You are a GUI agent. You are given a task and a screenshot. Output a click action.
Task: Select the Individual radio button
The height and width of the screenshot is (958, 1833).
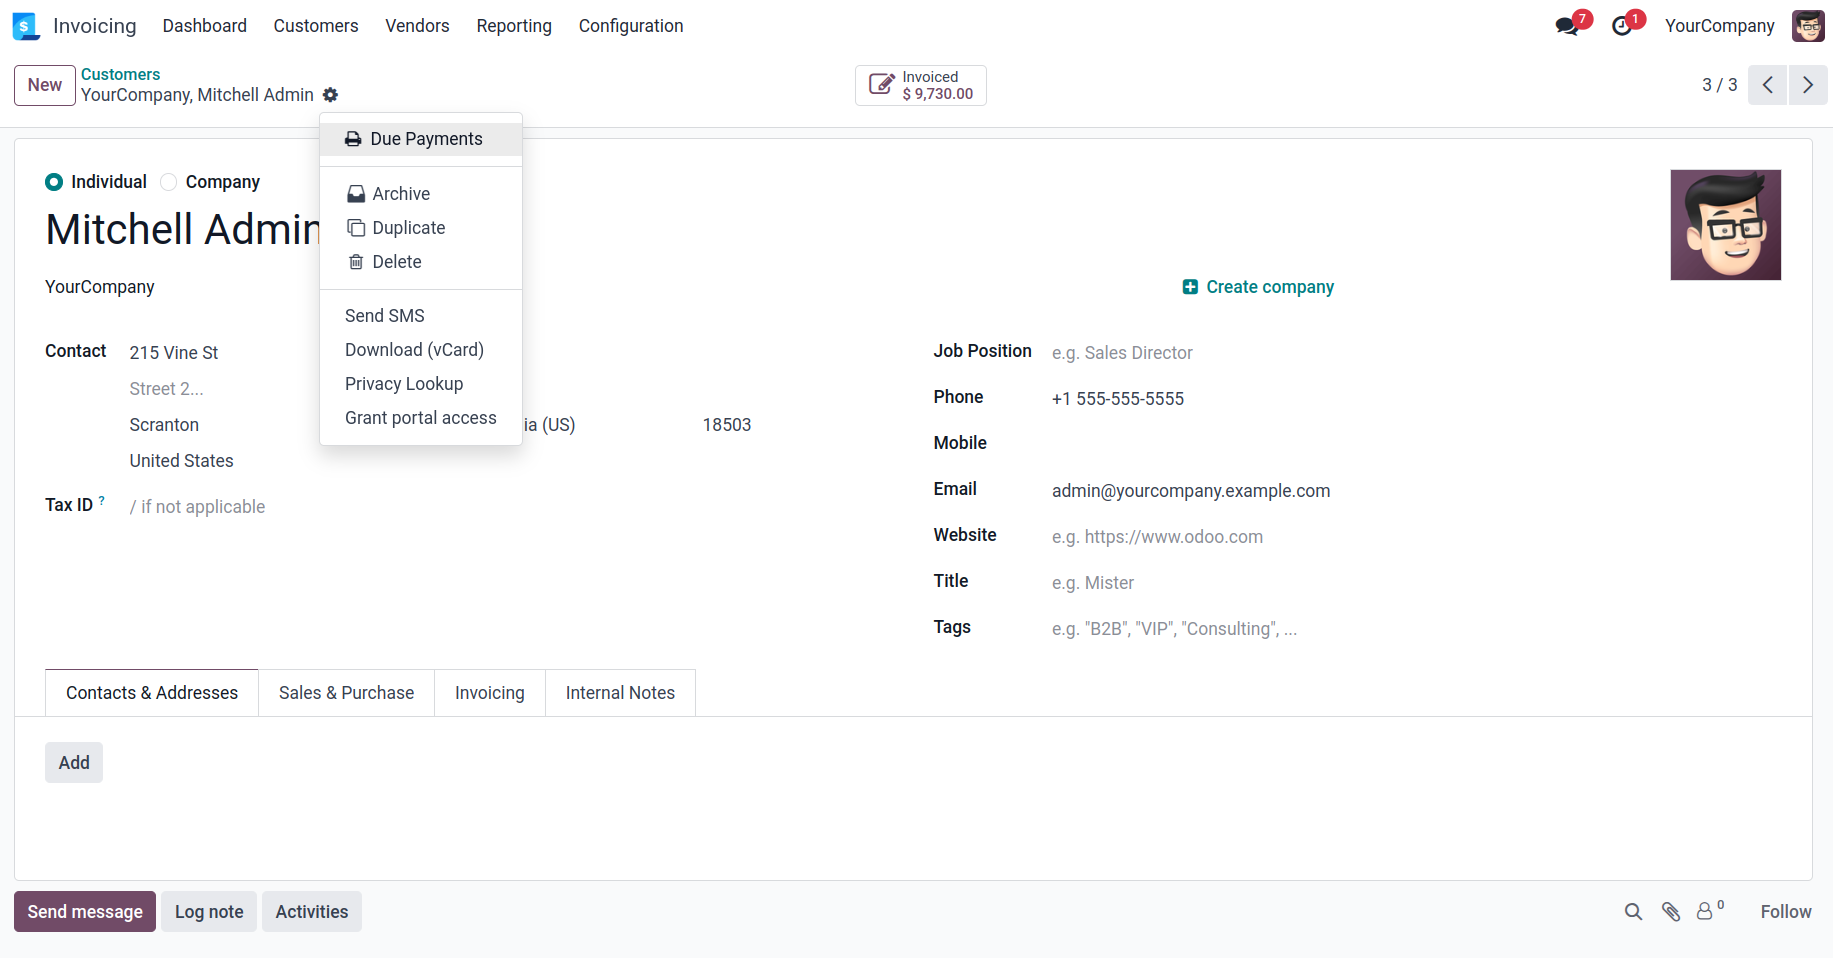click(x=54, y=182)
